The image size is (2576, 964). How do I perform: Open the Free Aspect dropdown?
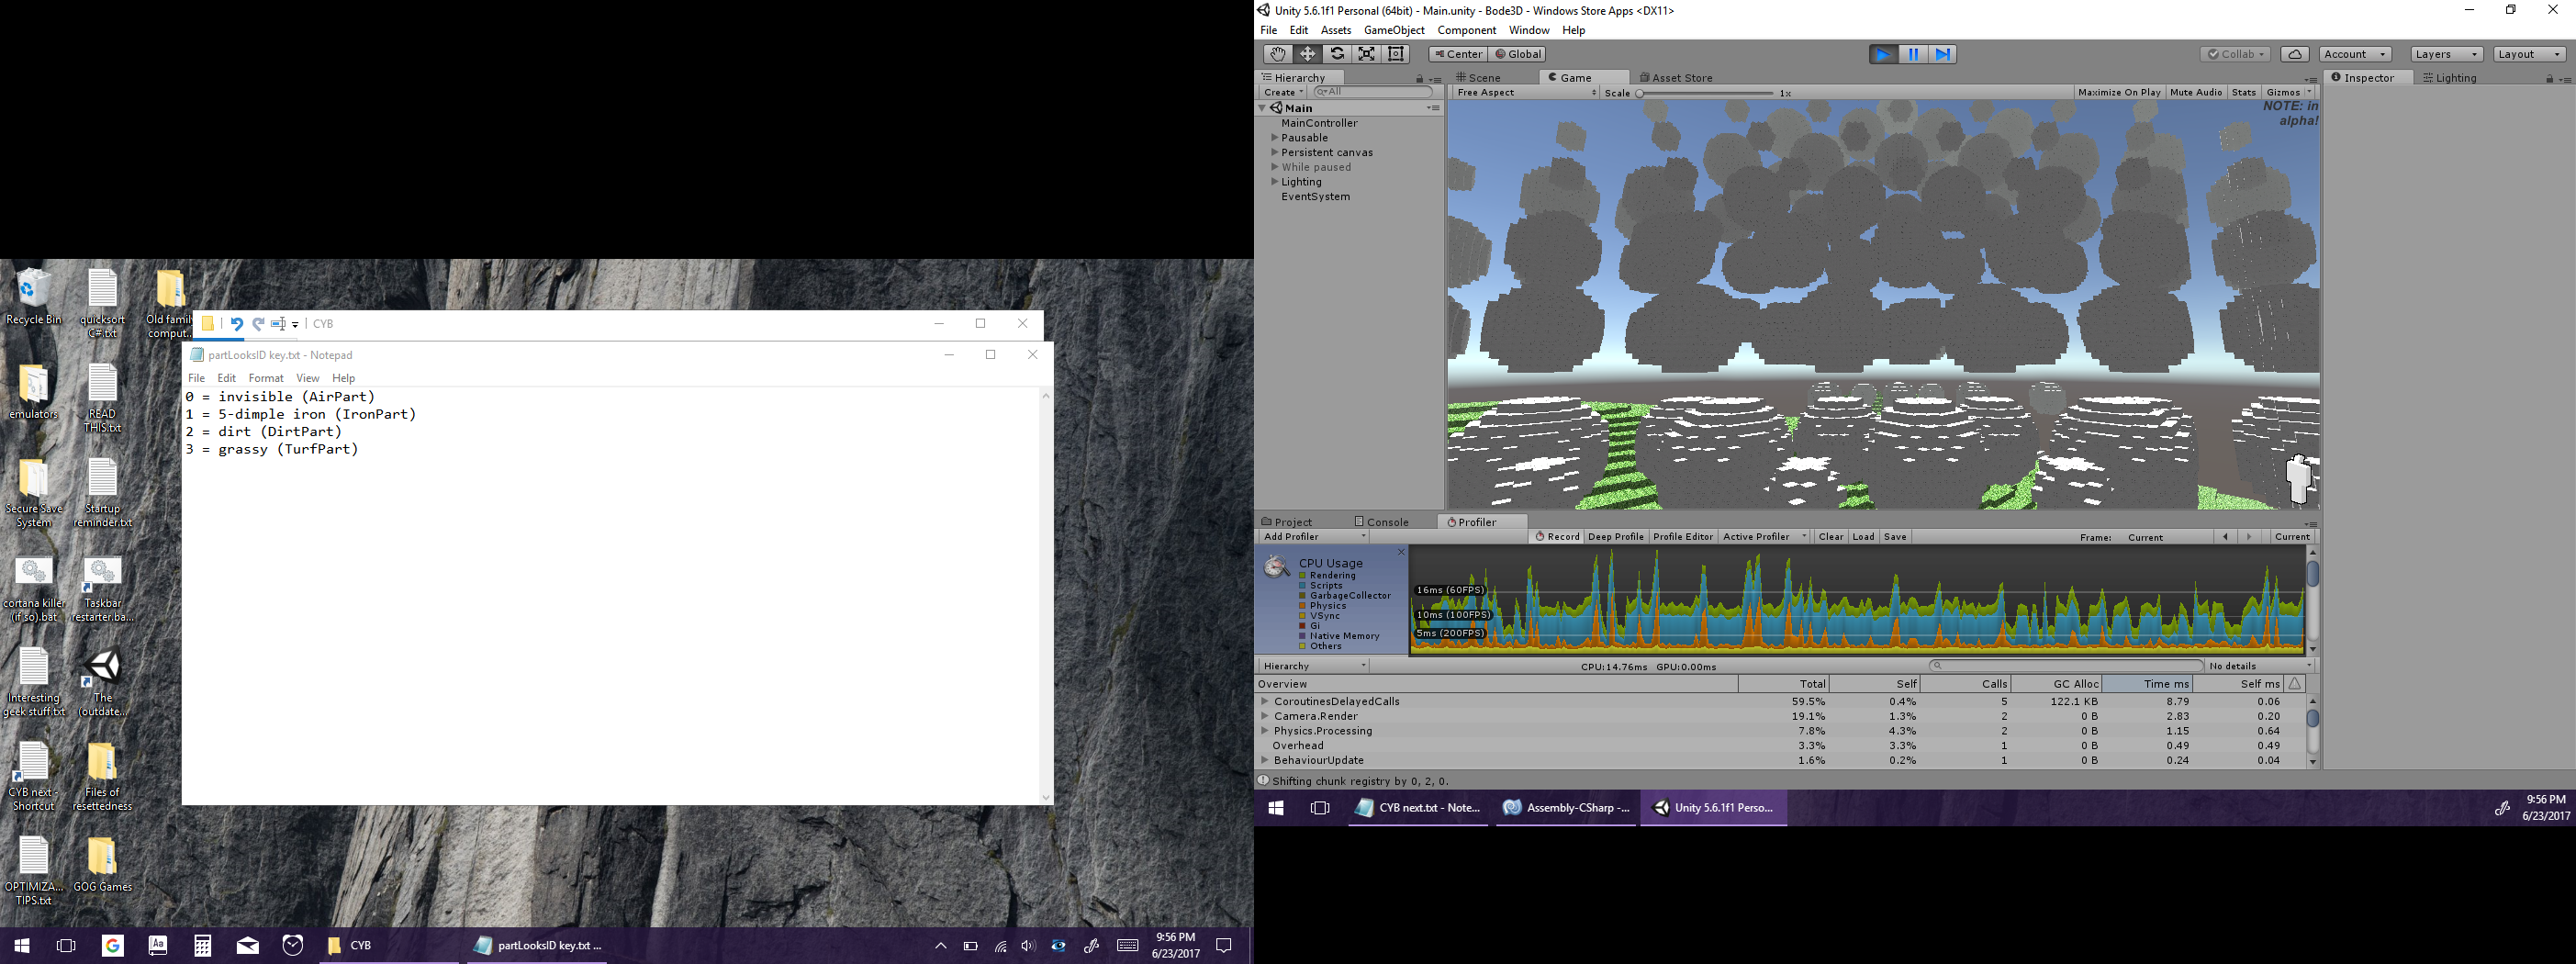tap(1525, 92)
